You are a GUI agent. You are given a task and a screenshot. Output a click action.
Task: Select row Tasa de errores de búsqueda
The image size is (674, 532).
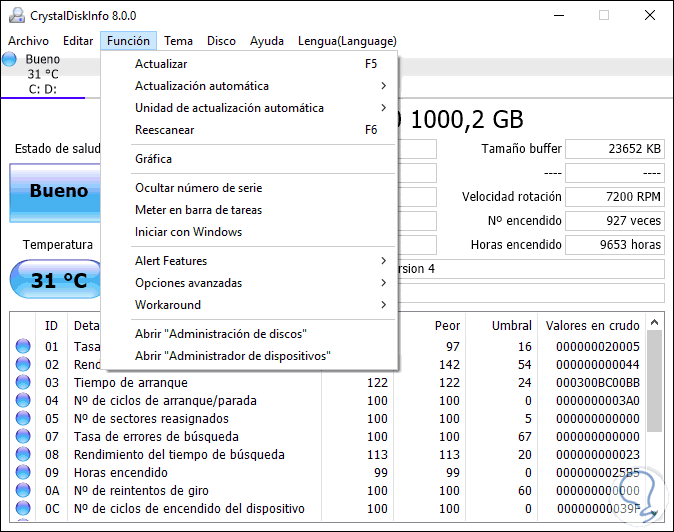pos(328,437)
